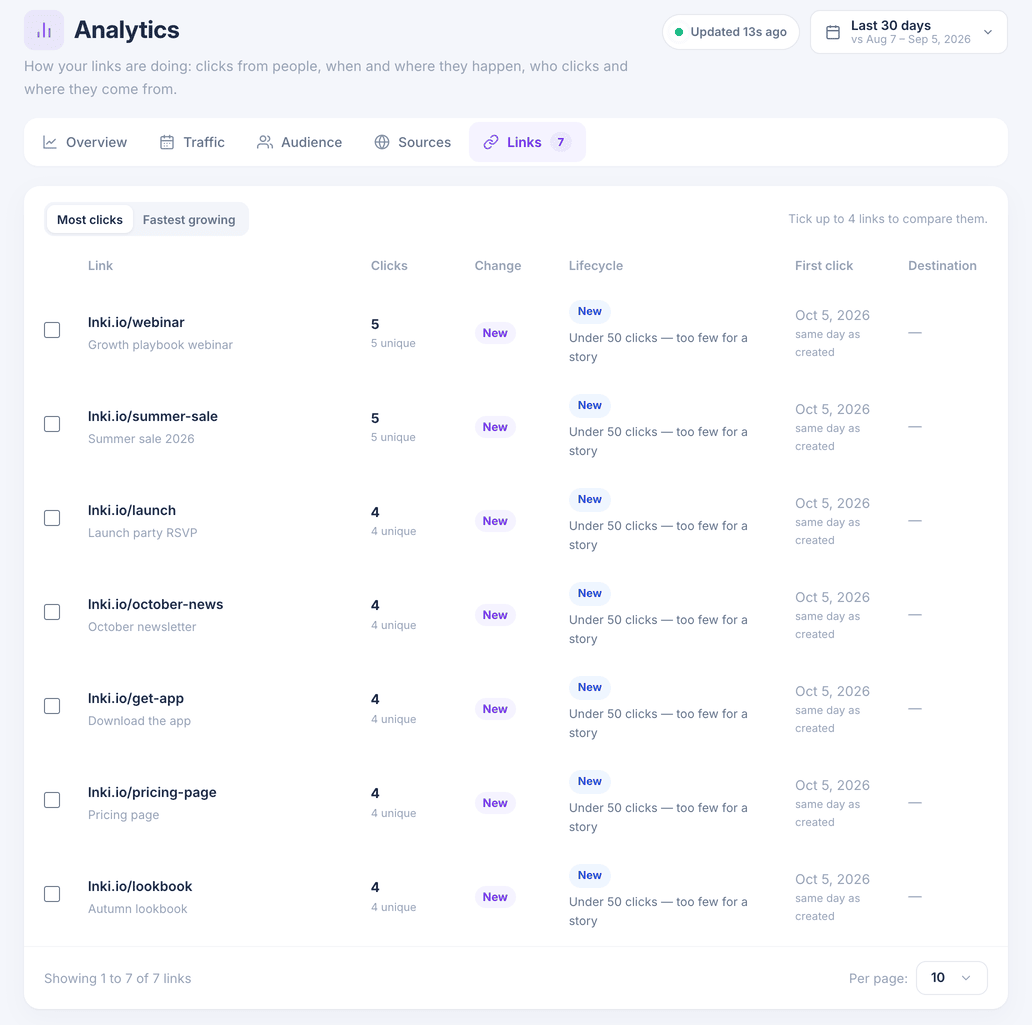Open the lnki.io/webinar link
The height and width of the screenshot is (1025, 1032).
[136, 323]
